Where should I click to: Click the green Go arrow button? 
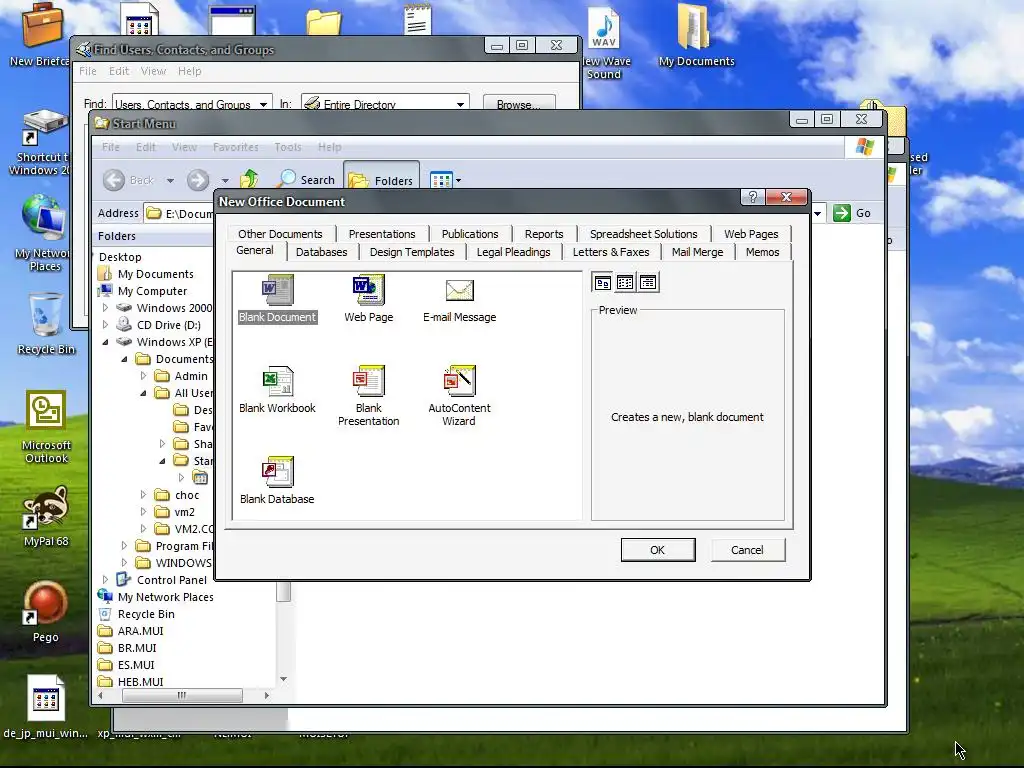(842, 213)
